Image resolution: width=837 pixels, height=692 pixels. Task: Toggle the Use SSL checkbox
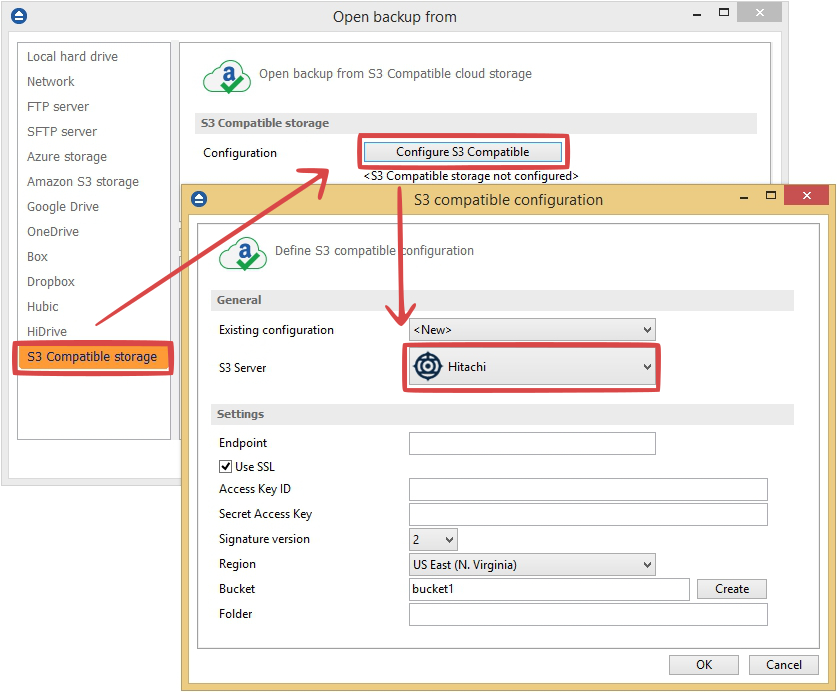coord(225,467)
